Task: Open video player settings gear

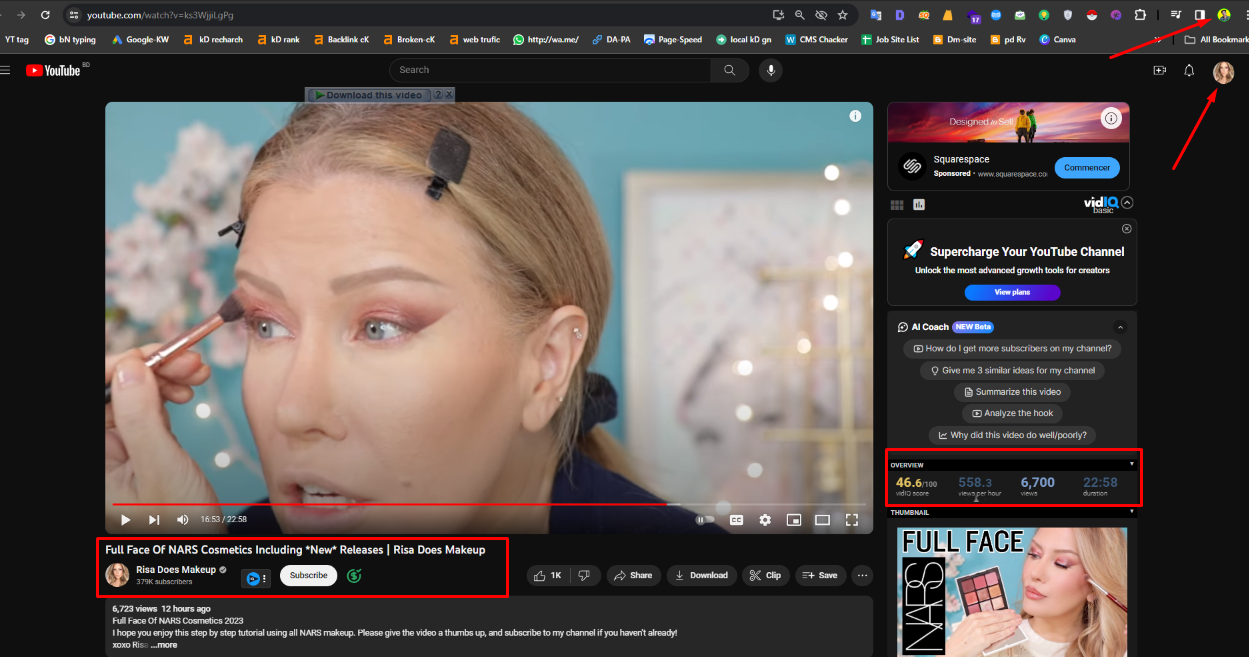Action: (765, 520)
